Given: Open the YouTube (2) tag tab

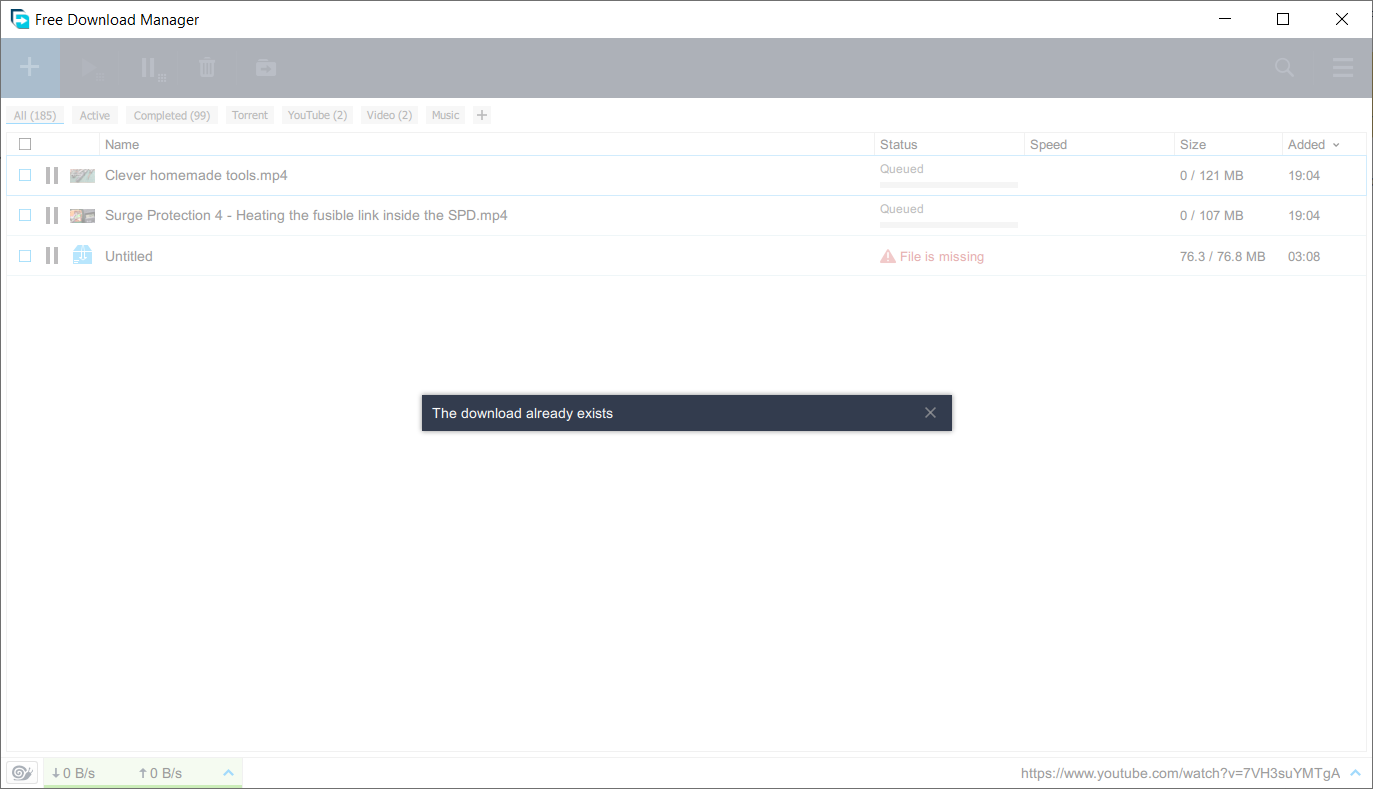Looking at the screenshot, I should click(x=317, y=115).
